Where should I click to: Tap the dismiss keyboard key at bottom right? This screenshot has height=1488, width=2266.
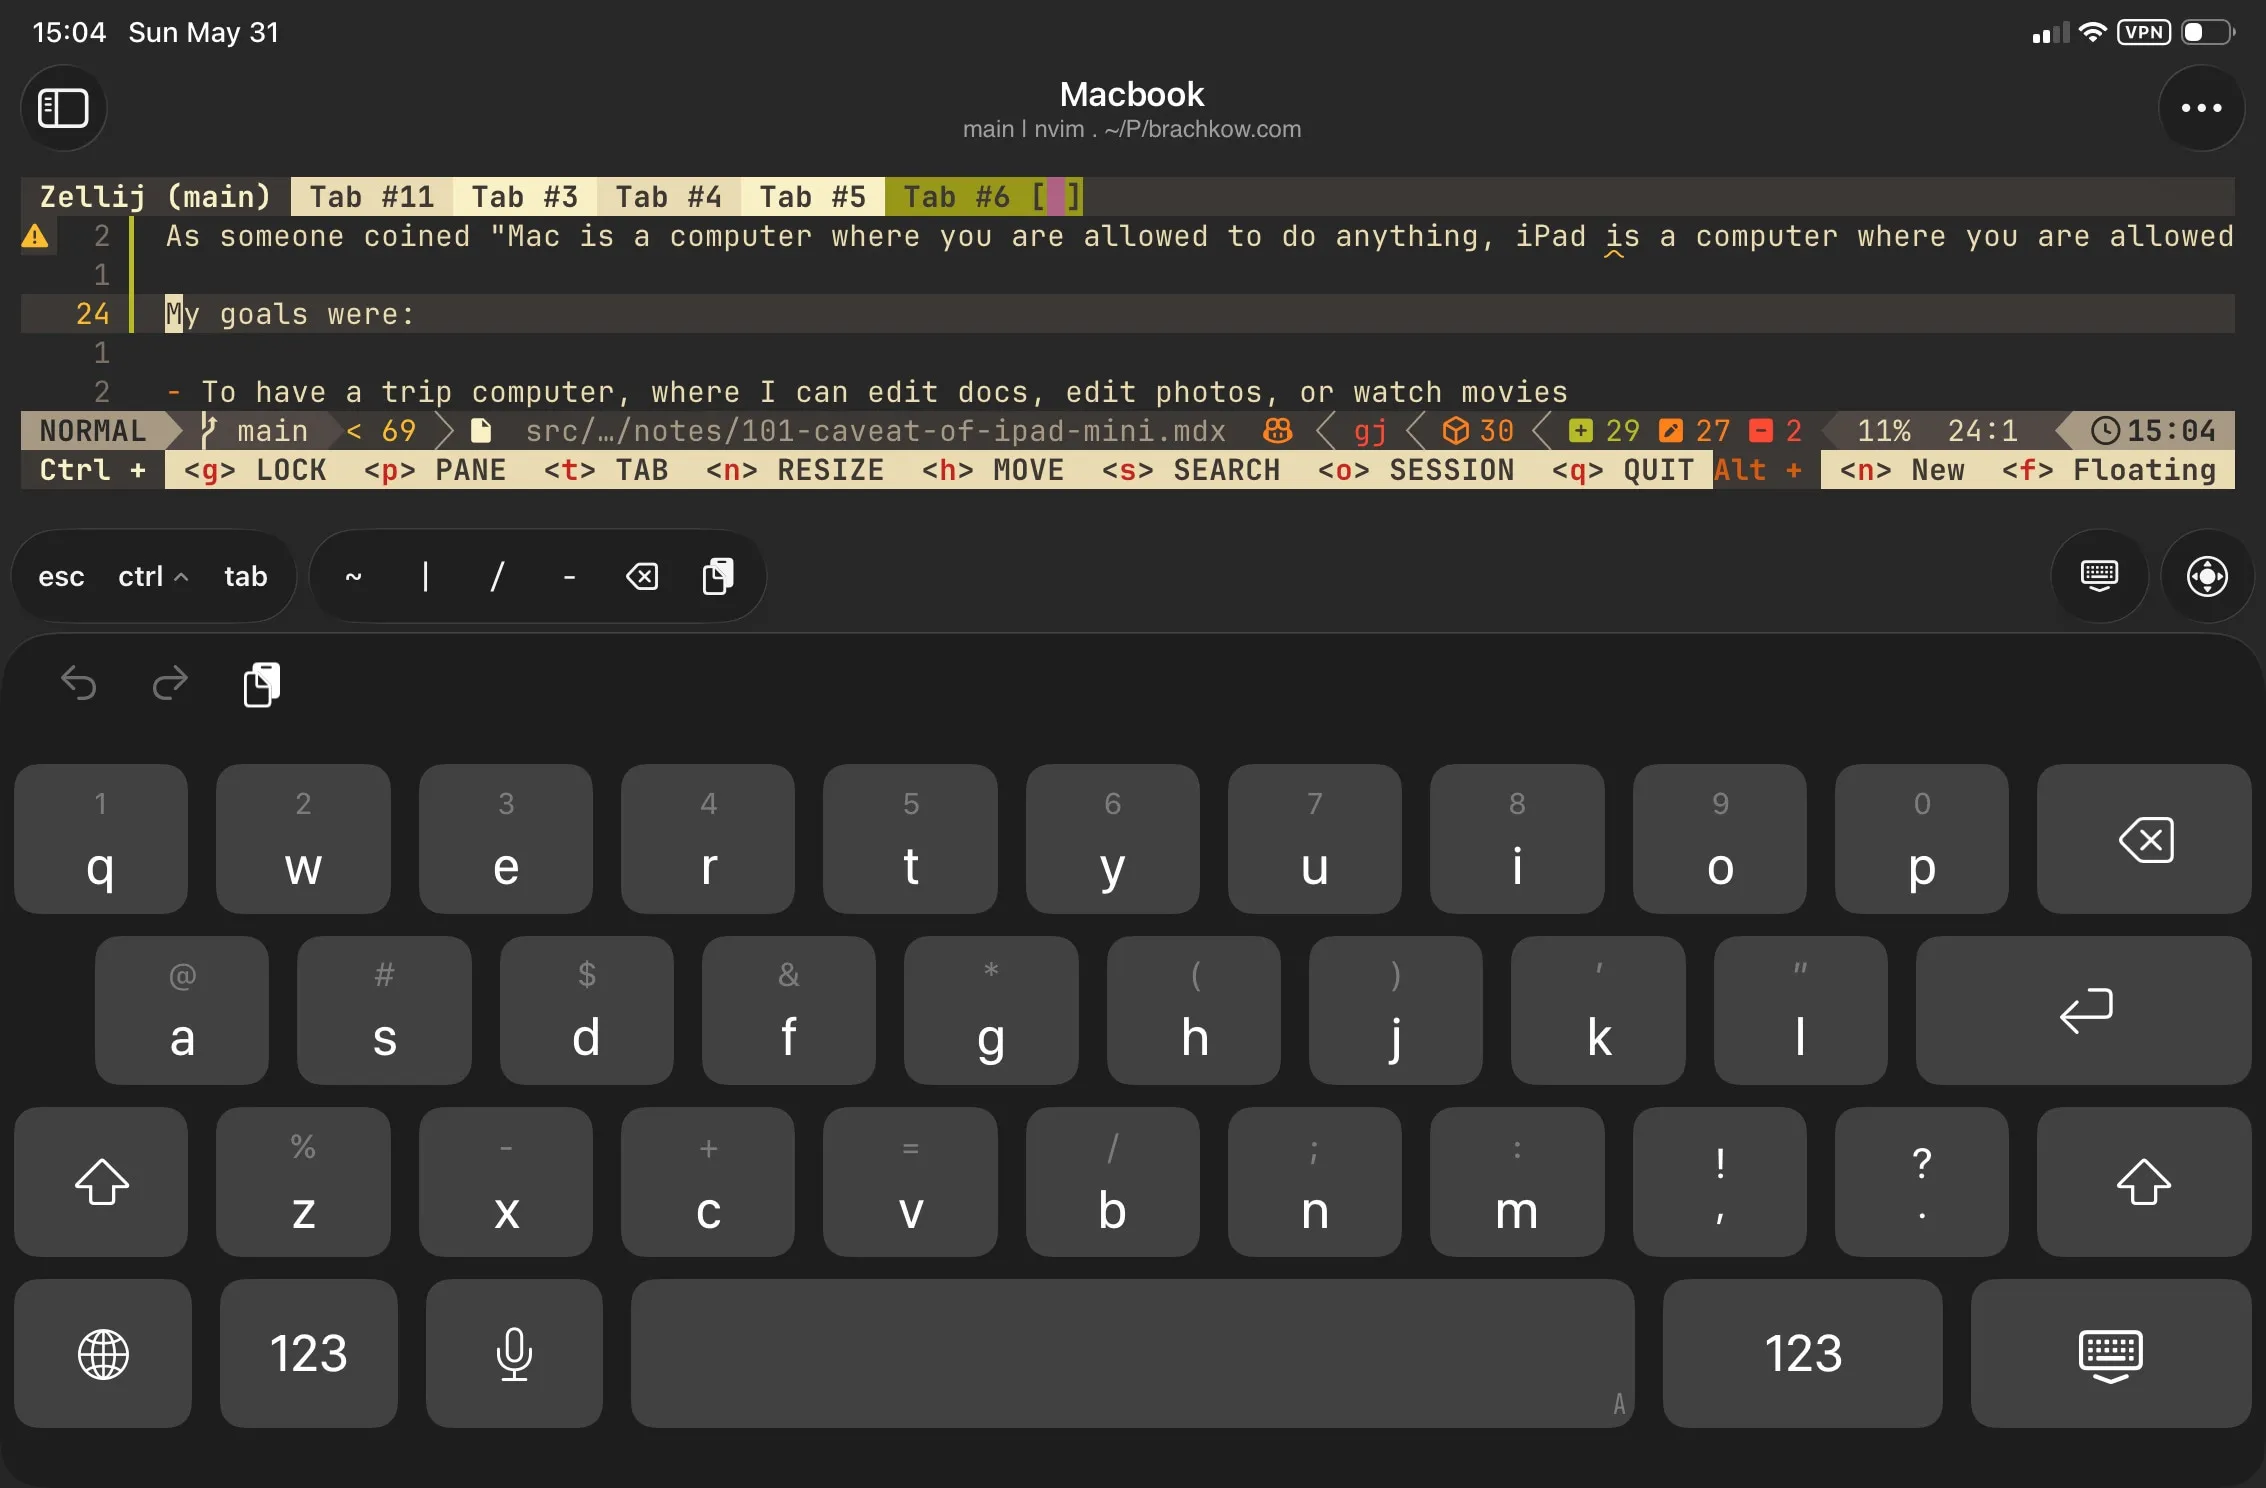pyautogui.click(x=2111, y=1353)
